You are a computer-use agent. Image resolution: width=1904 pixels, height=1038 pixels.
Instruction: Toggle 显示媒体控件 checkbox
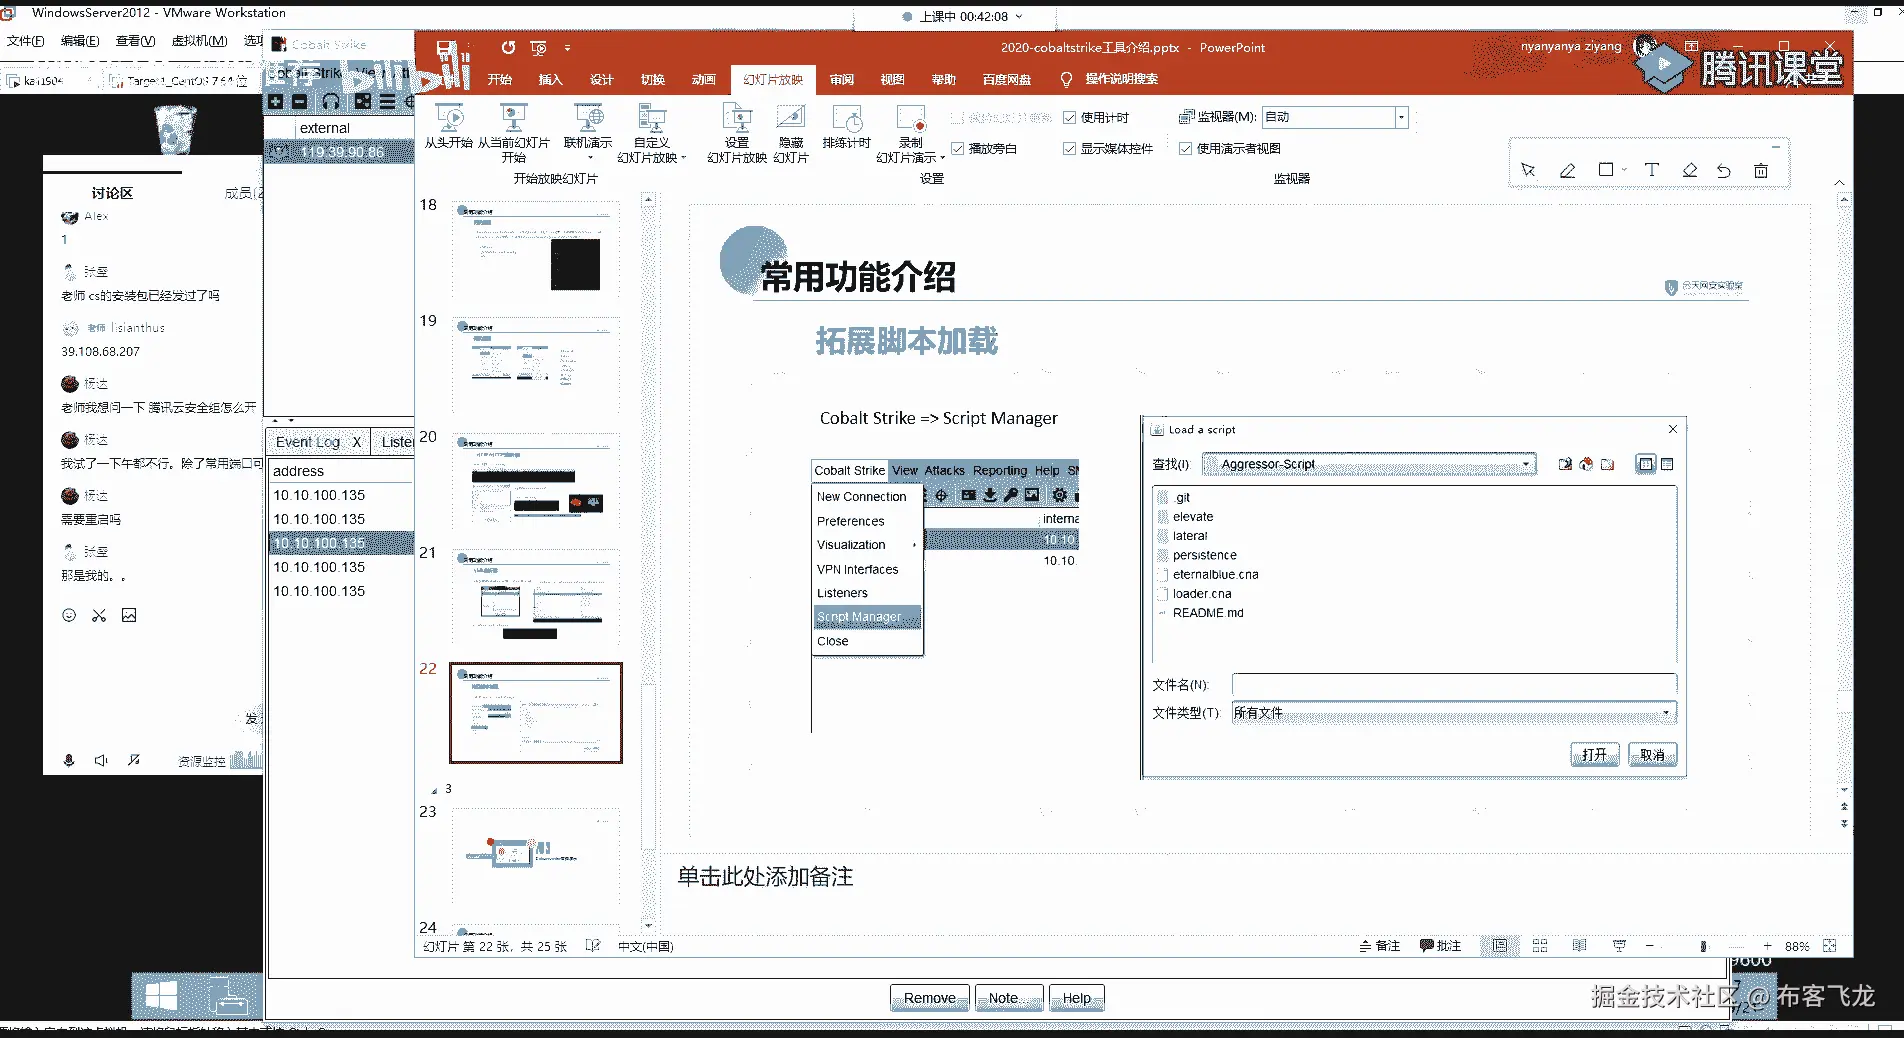1070,149
